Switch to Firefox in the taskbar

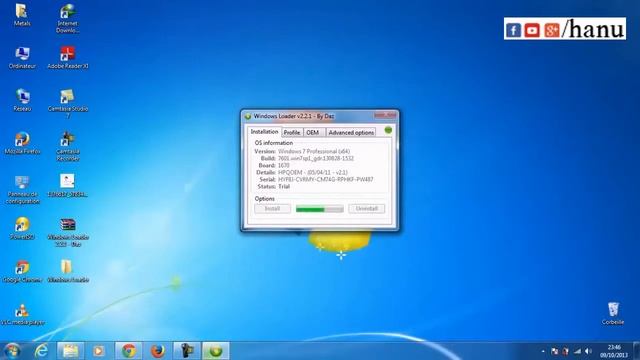[158, 351]
